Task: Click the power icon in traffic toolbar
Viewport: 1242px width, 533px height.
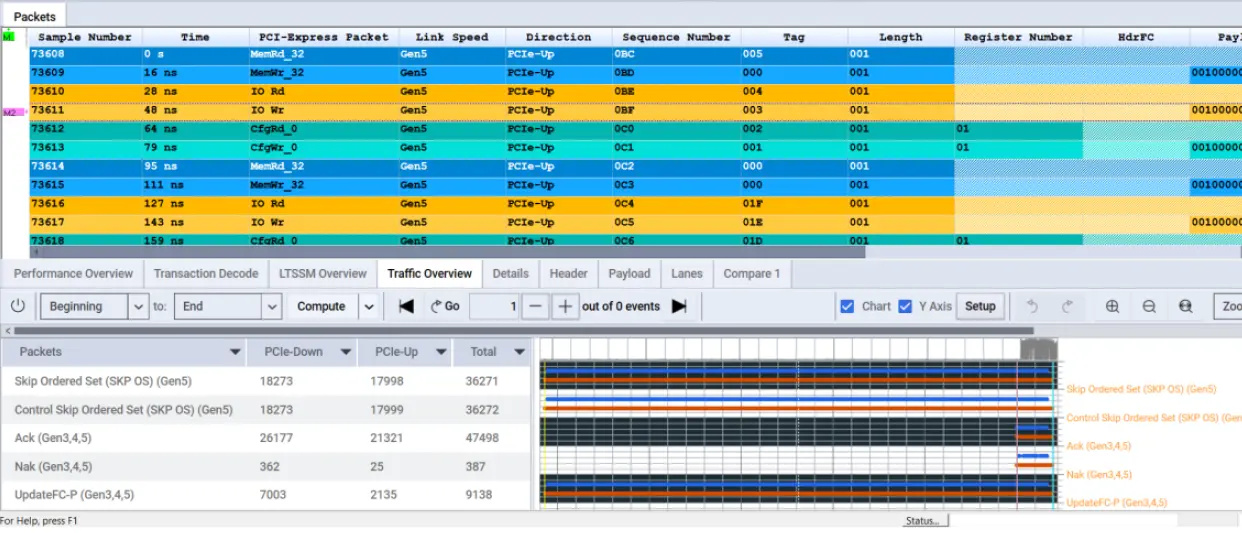Action: point(17,306)
